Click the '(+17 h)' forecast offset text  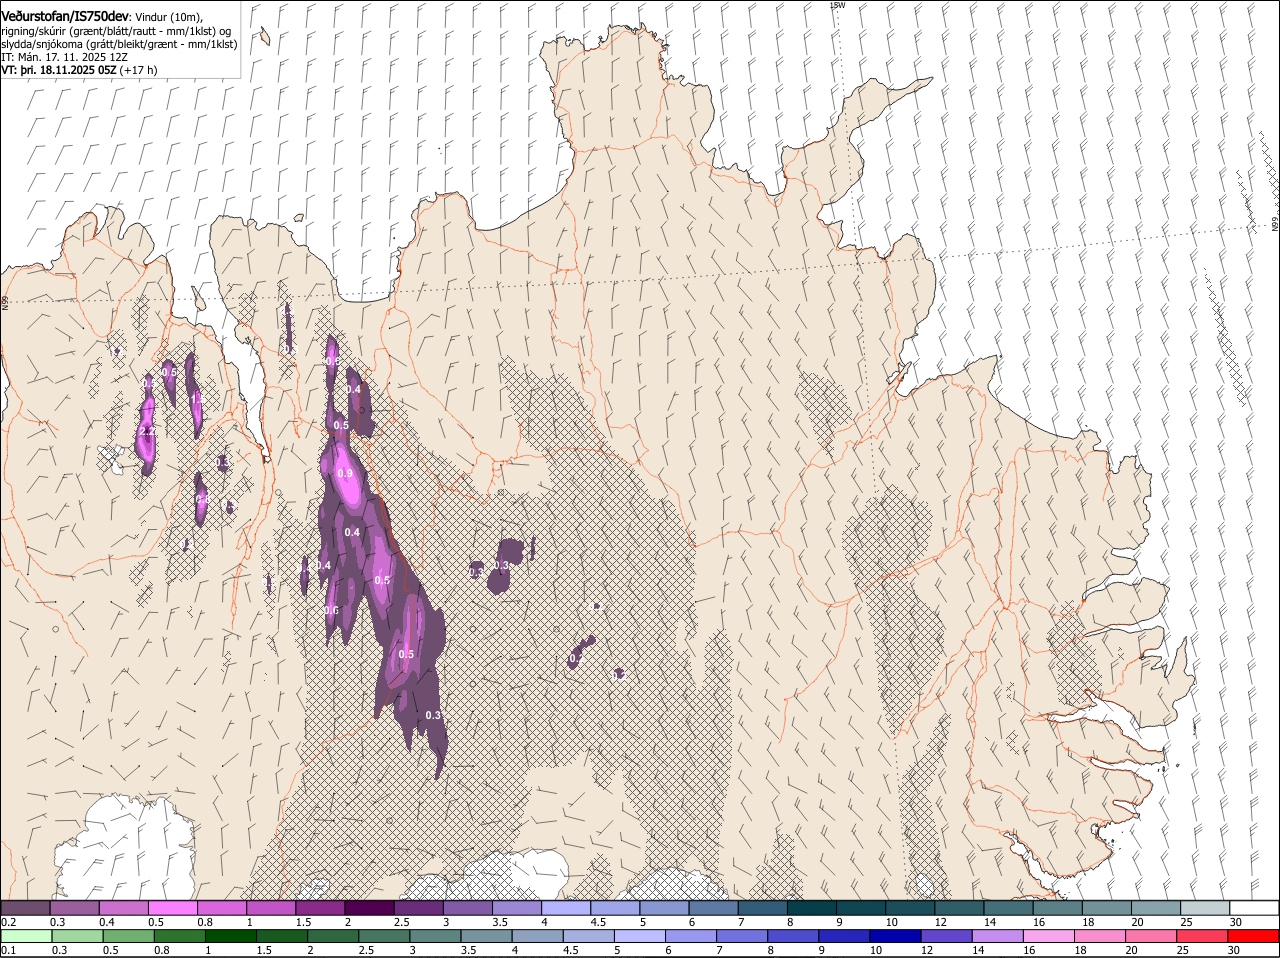[138, 70]
